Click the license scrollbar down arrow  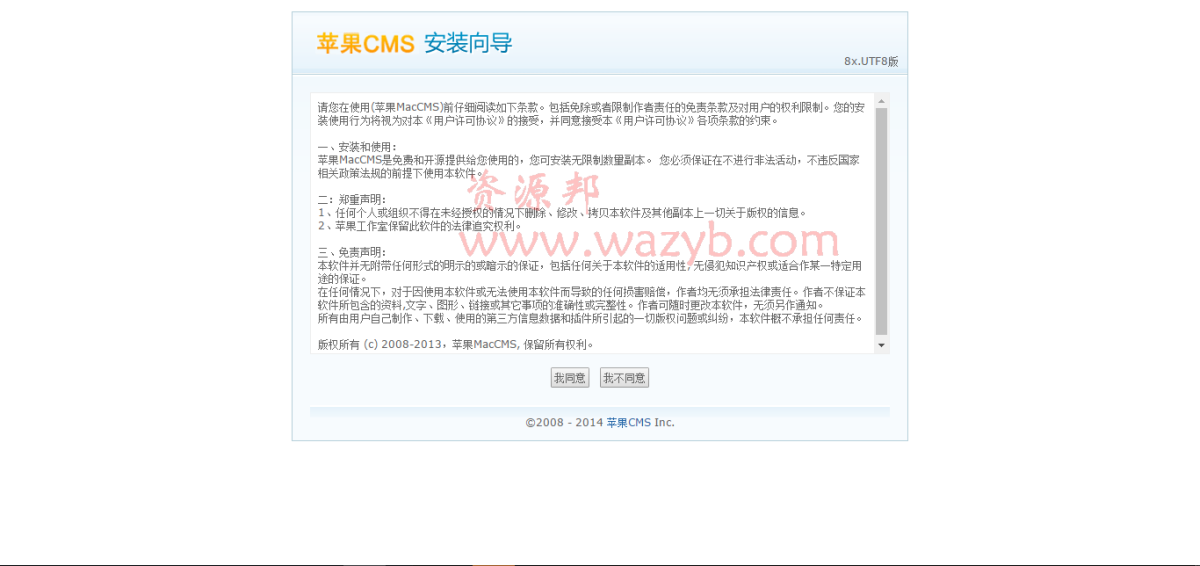tap(881, 346)
